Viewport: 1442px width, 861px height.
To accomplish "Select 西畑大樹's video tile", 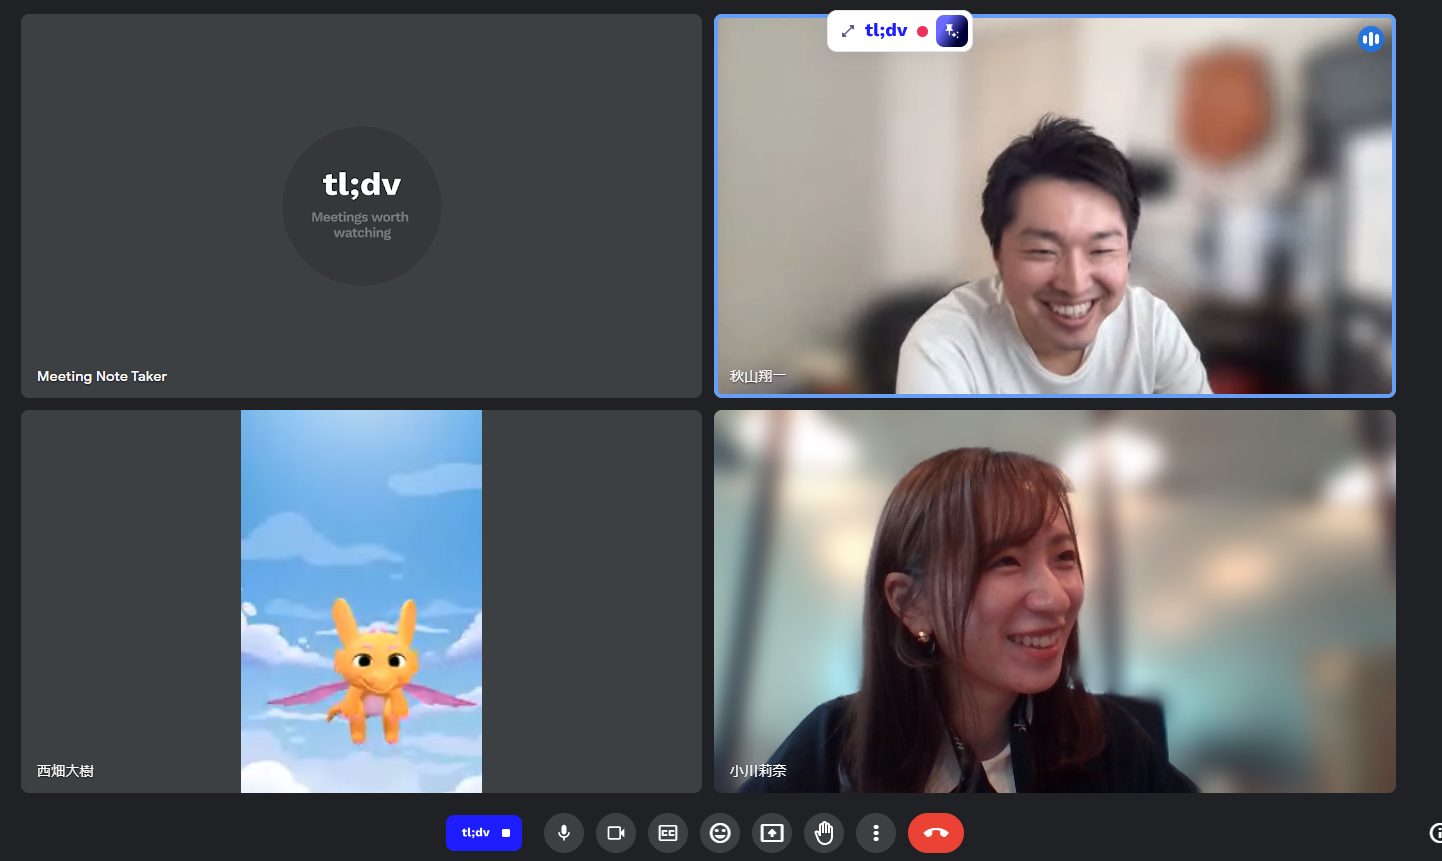I will [x=361, y=601].
